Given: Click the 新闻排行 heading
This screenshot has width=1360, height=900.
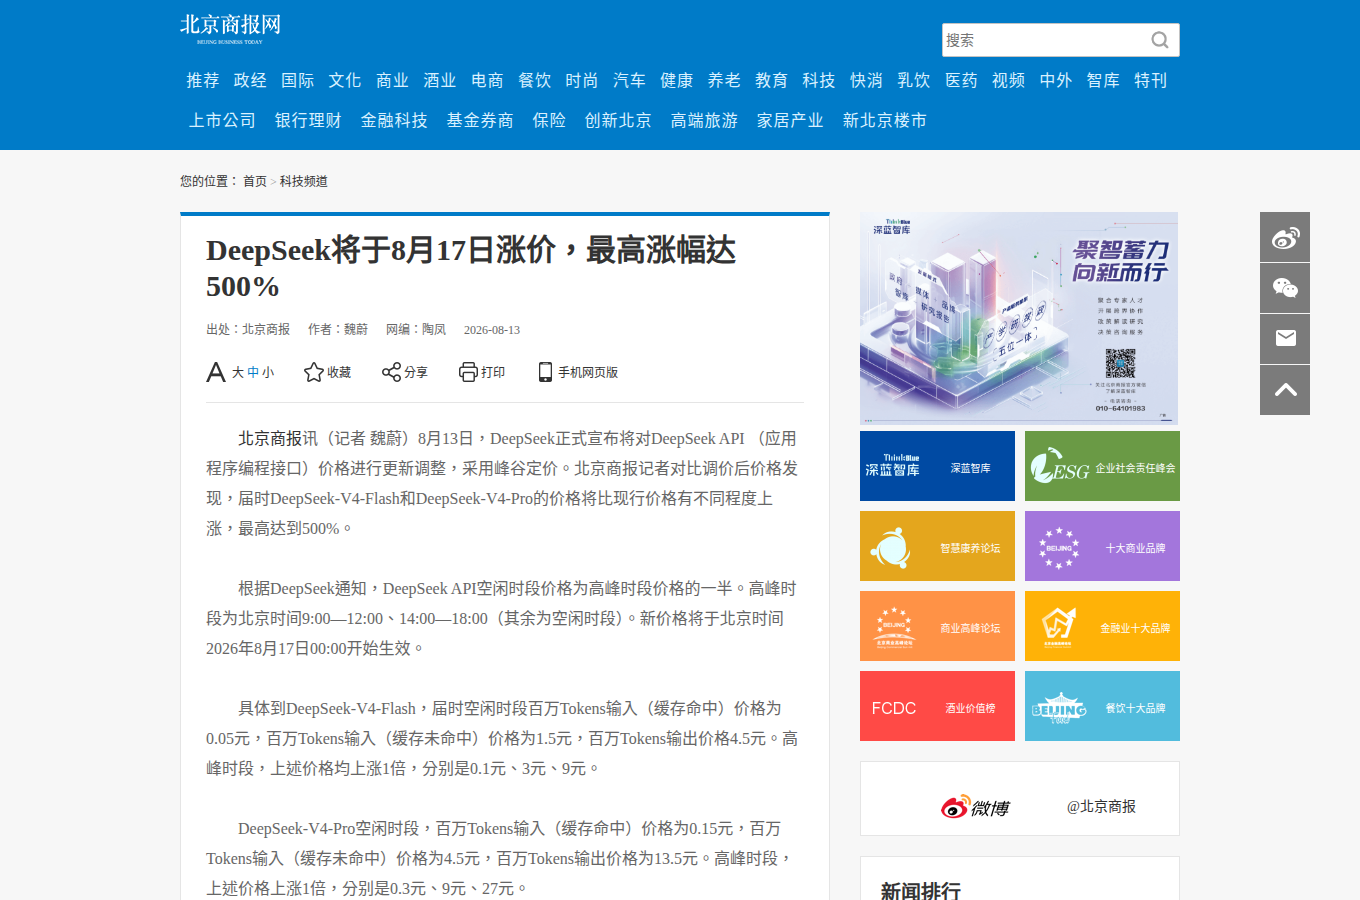Looking at the screenshot, I should (920, 890).
